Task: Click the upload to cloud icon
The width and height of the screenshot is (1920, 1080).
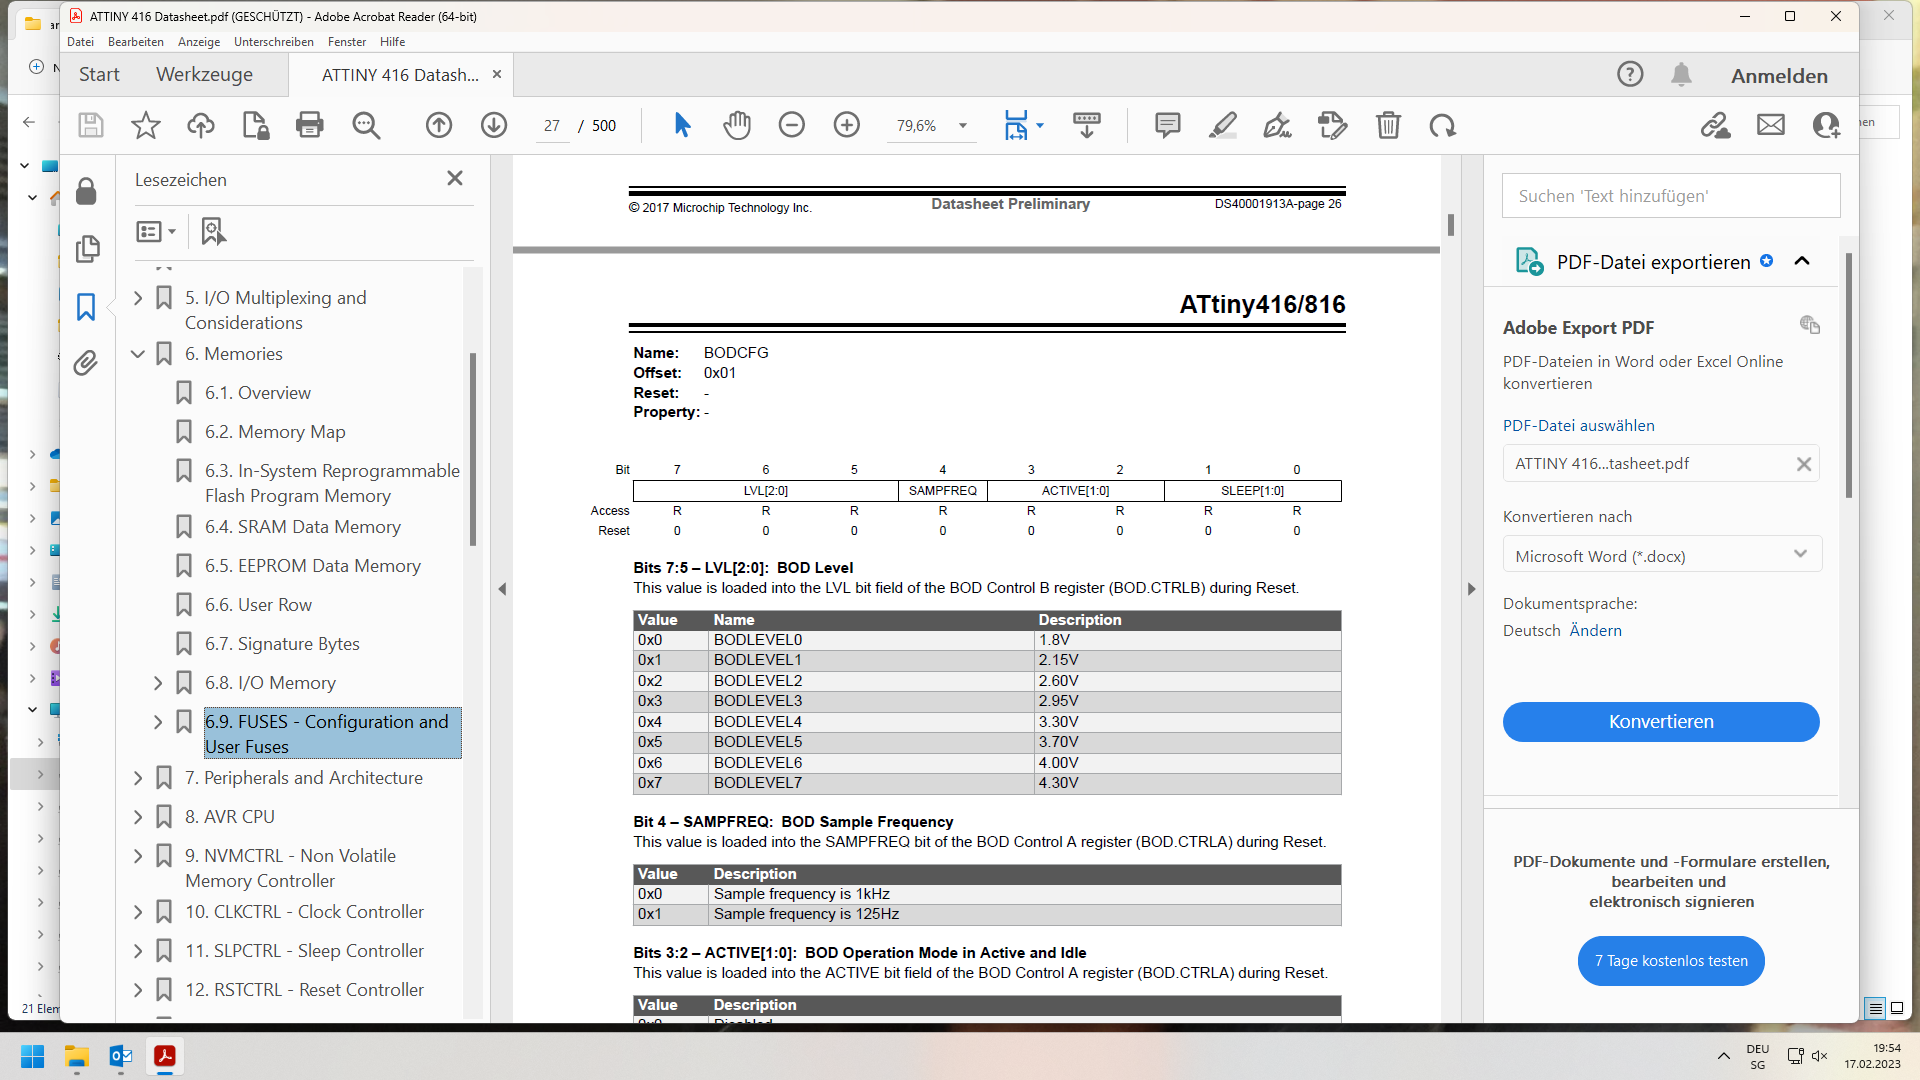Action: click(x=201, y=125)
